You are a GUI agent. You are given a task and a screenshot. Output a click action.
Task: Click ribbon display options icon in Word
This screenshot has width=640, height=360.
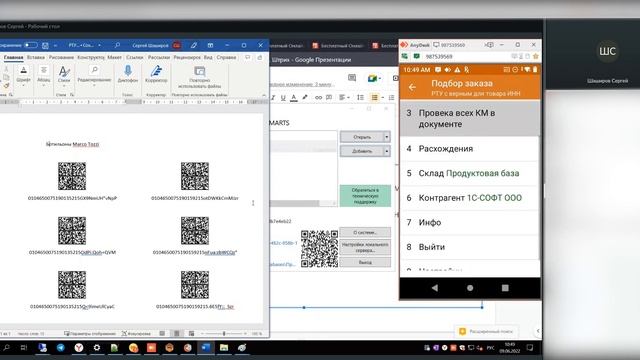tap(210, 45)
